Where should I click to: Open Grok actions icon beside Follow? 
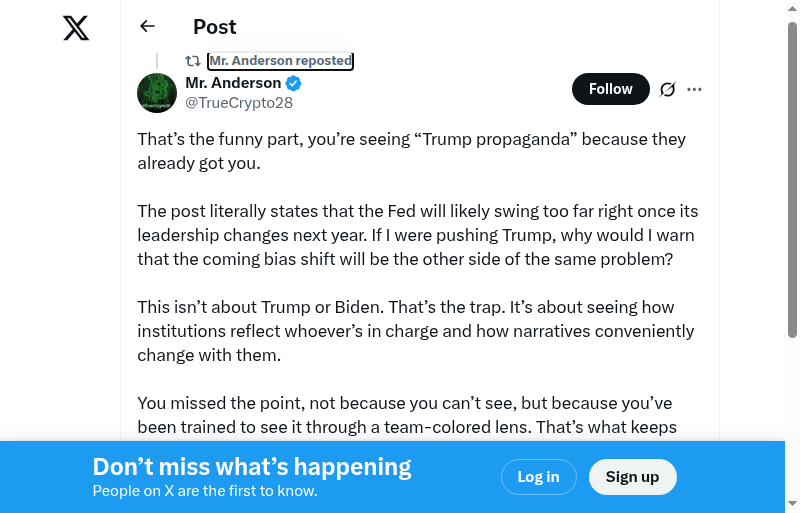[x=668, y=89]
